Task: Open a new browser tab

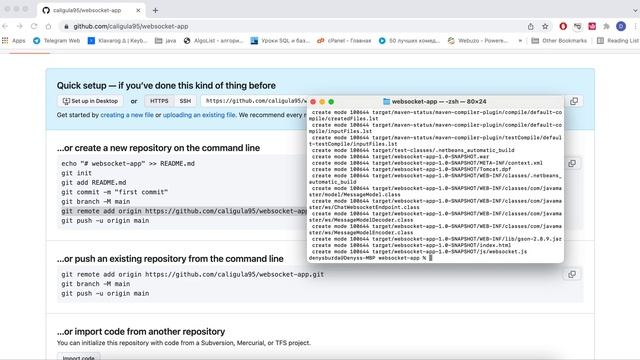Action: 156,10
